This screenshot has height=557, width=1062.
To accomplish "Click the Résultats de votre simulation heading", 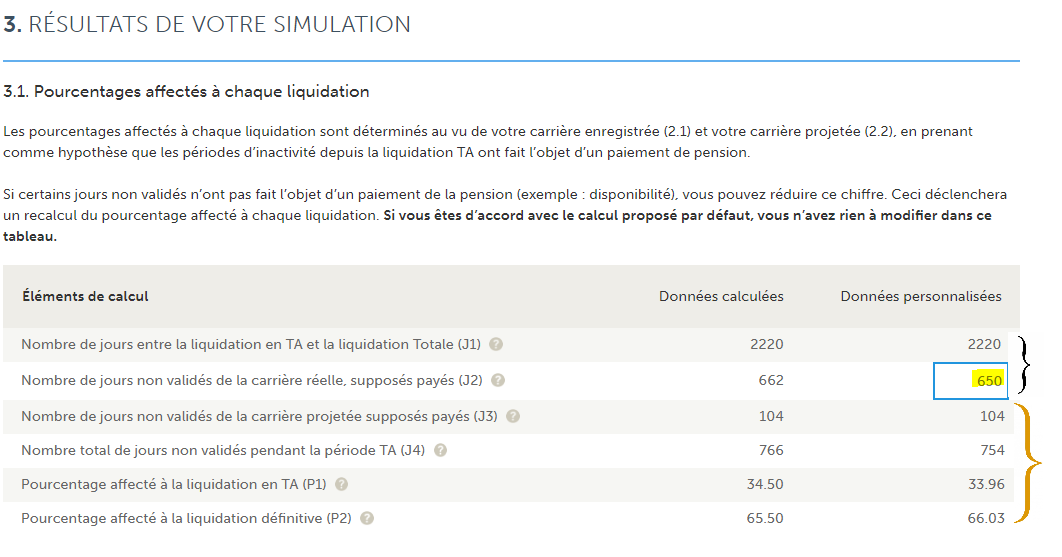I will click(207, 24).
